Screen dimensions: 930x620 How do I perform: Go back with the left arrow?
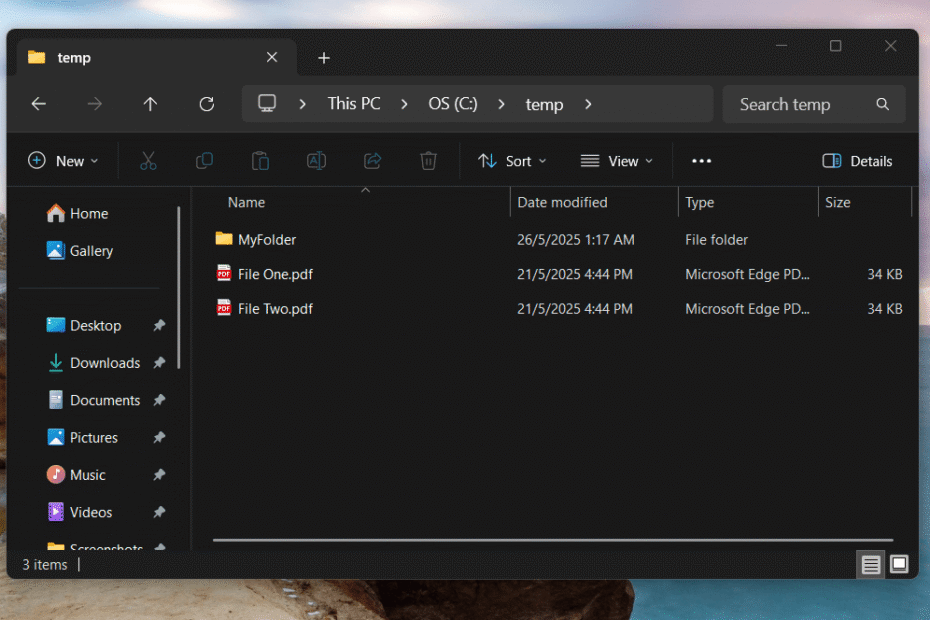click(x=39, y=104)
